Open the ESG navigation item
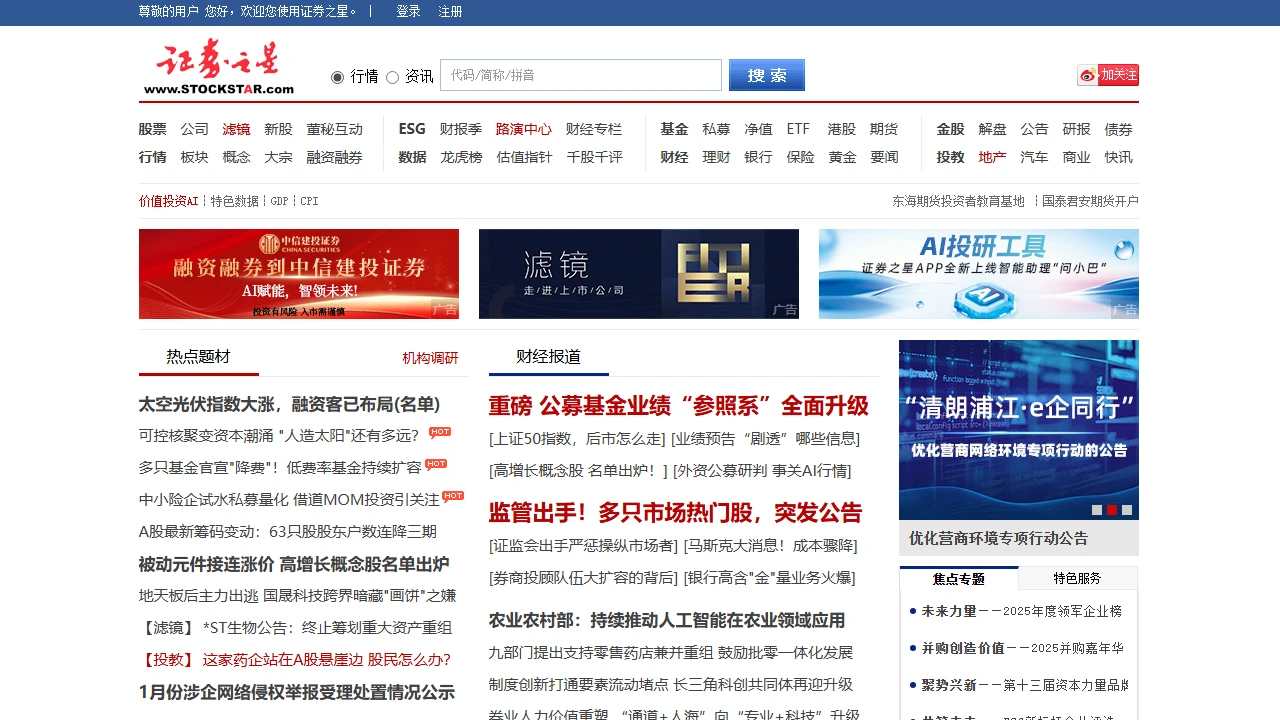1280x720 pixels. point(411,129)
